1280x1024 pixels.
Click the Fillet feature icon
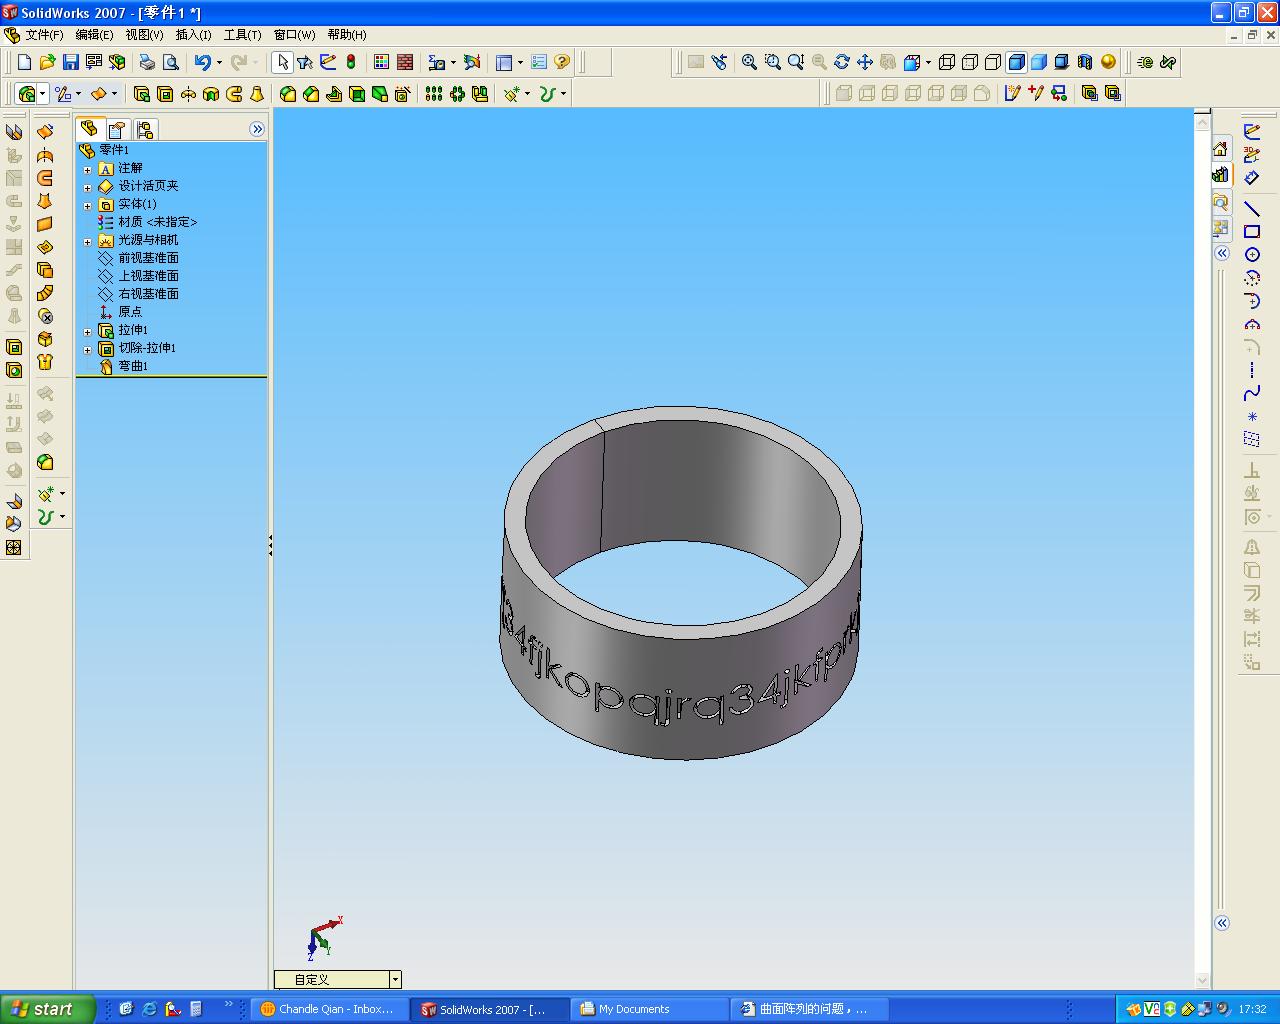pos(288,94)
